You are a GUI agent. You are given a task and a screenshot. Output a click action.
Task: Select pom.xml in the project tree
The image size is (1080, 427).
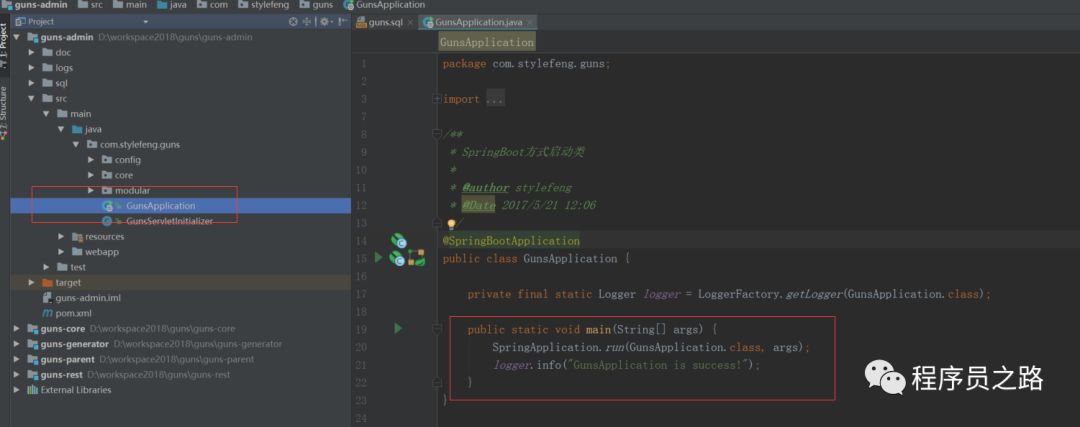[x=73, y=313]
